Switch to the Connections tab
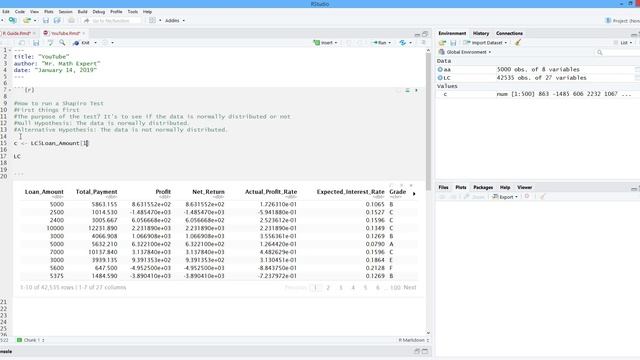This screenshot has width=640, height=360. pyautogui.click(x=509, y=33)
